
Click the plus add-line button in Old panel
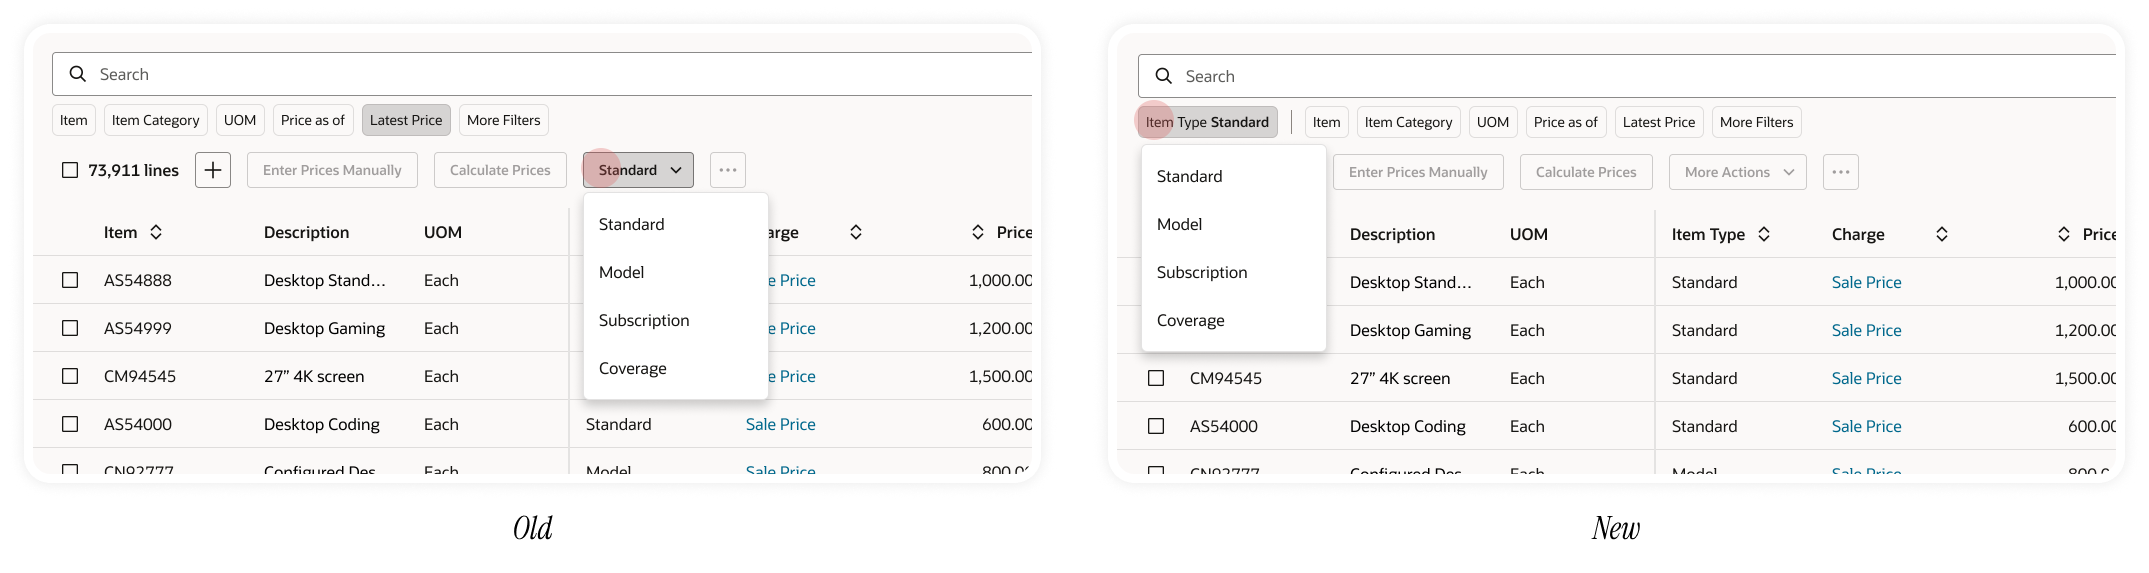click(213, 170)
